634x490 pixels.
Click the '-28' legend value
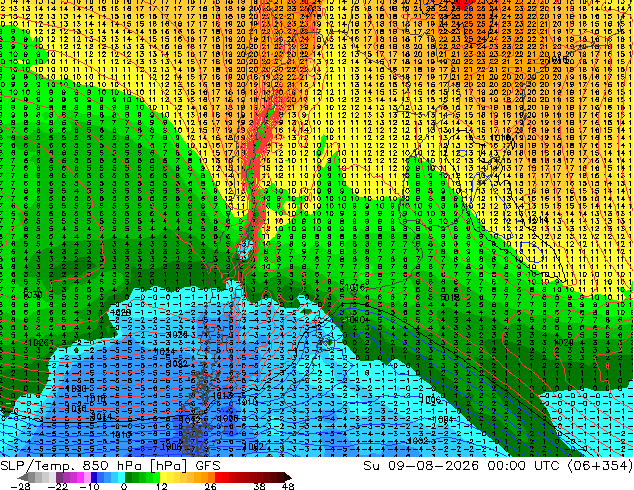point(20,486)
